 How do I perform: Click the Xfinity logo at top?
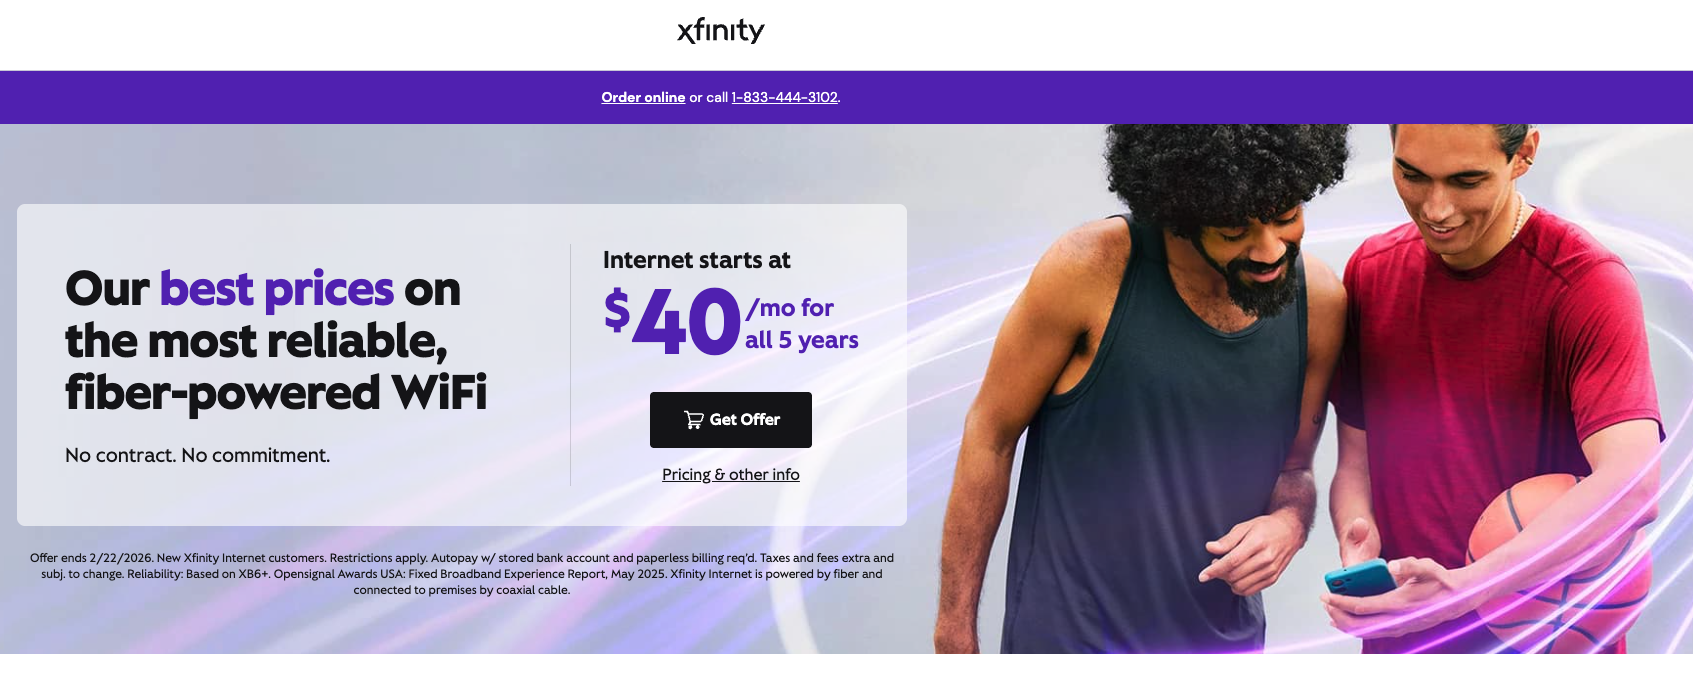(x=721, y=31)
